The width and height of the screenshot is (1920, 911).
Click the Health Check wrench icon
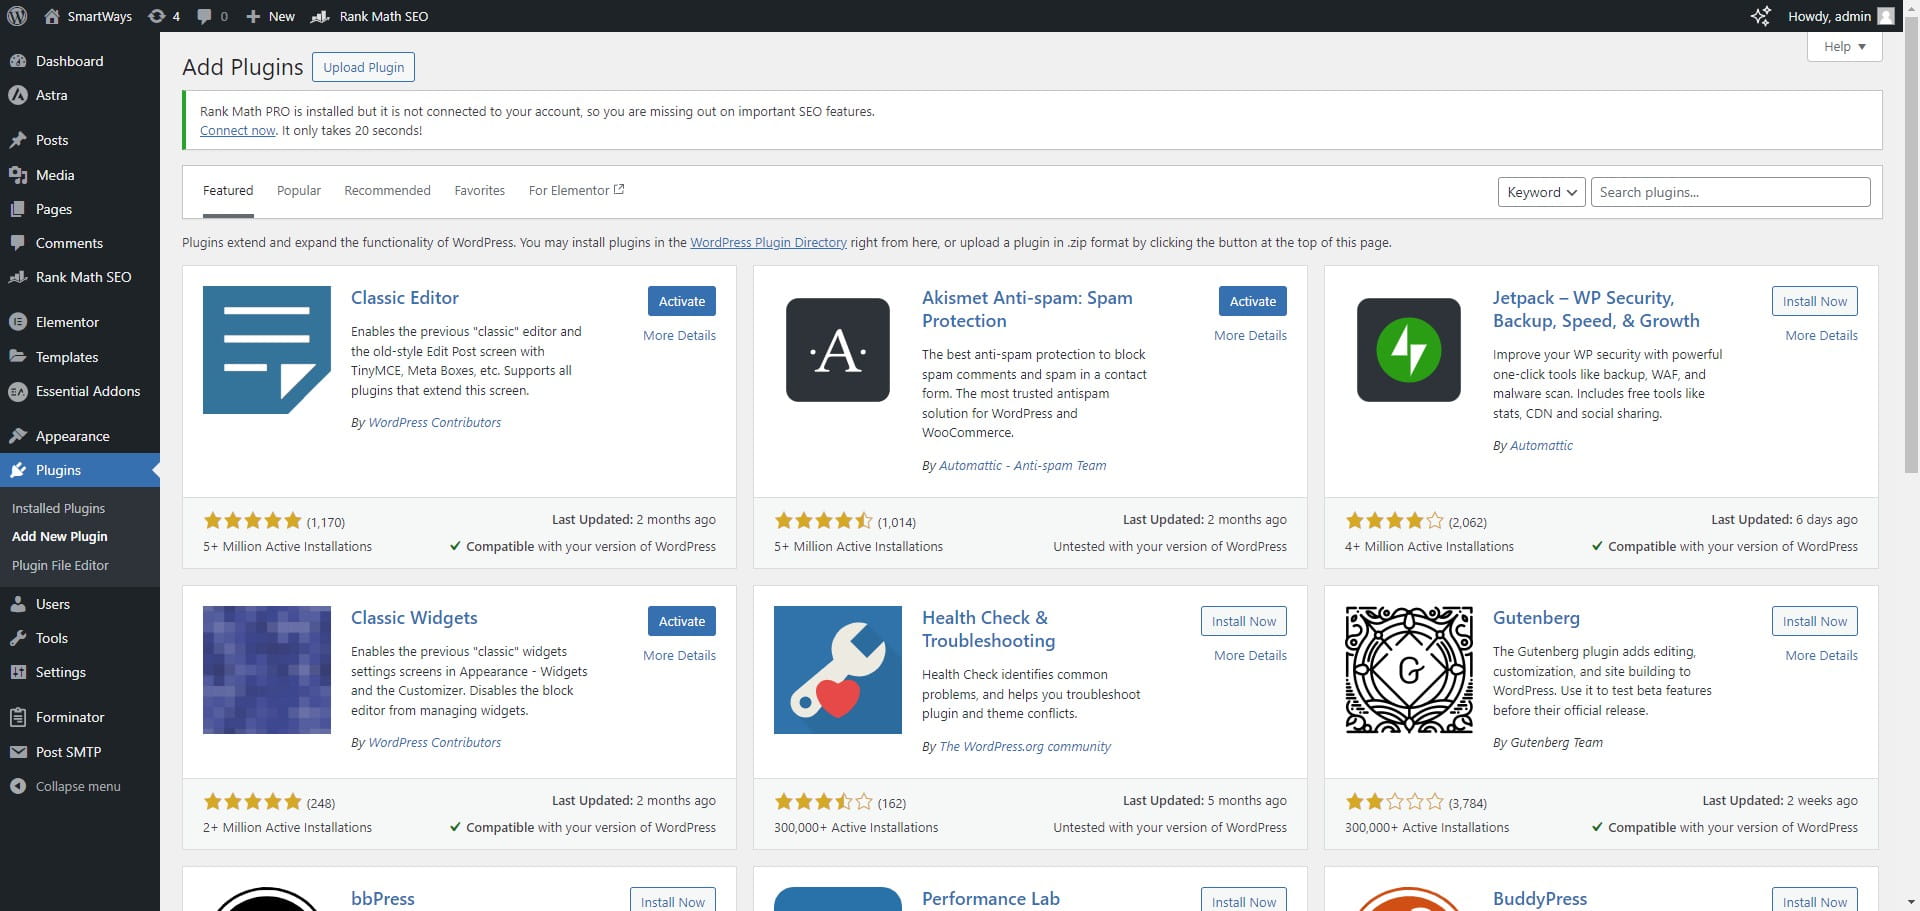click(837, 670)
